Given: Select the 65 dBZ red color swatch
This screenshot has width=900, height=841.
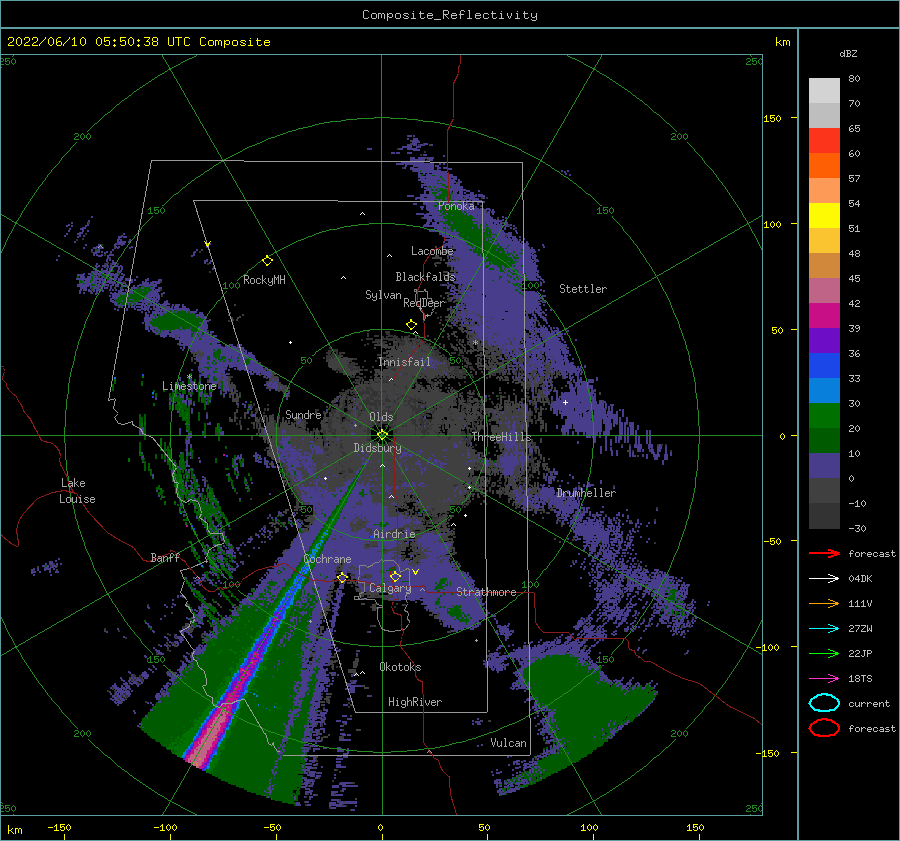Looking at the screenshot, I should 824,141.
